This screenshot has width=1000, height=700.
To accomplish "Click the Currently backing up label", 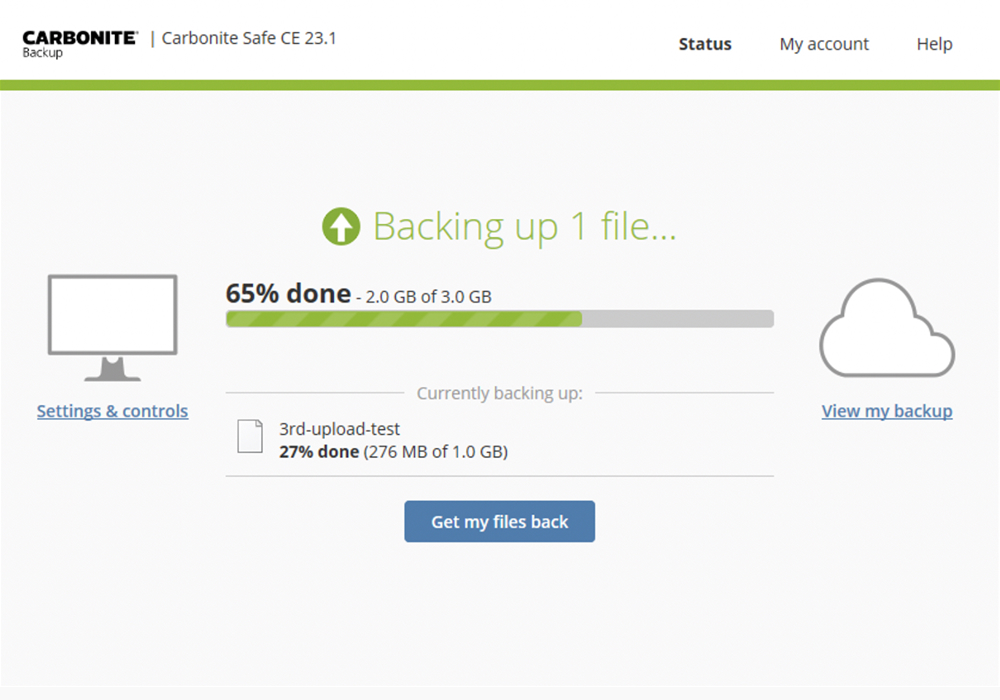I will [x=499, y=393].
